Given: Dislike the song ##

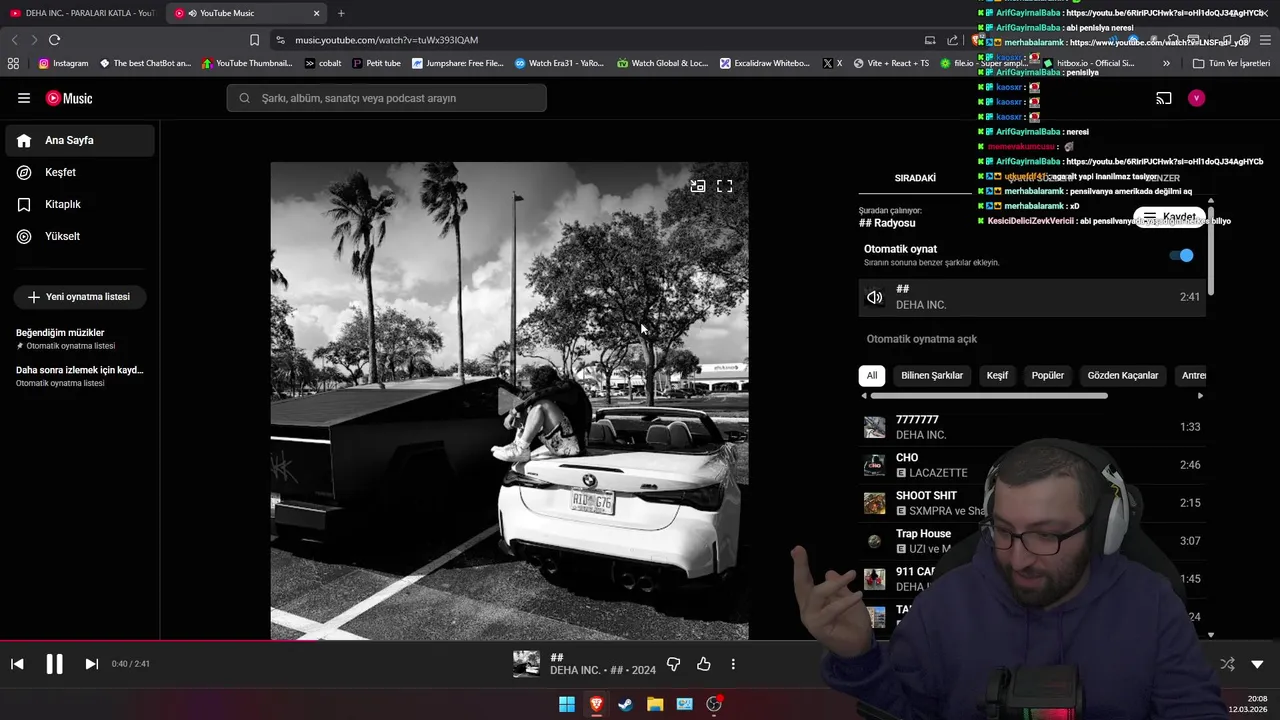Looking at the screenshot, I should (673, 664).
